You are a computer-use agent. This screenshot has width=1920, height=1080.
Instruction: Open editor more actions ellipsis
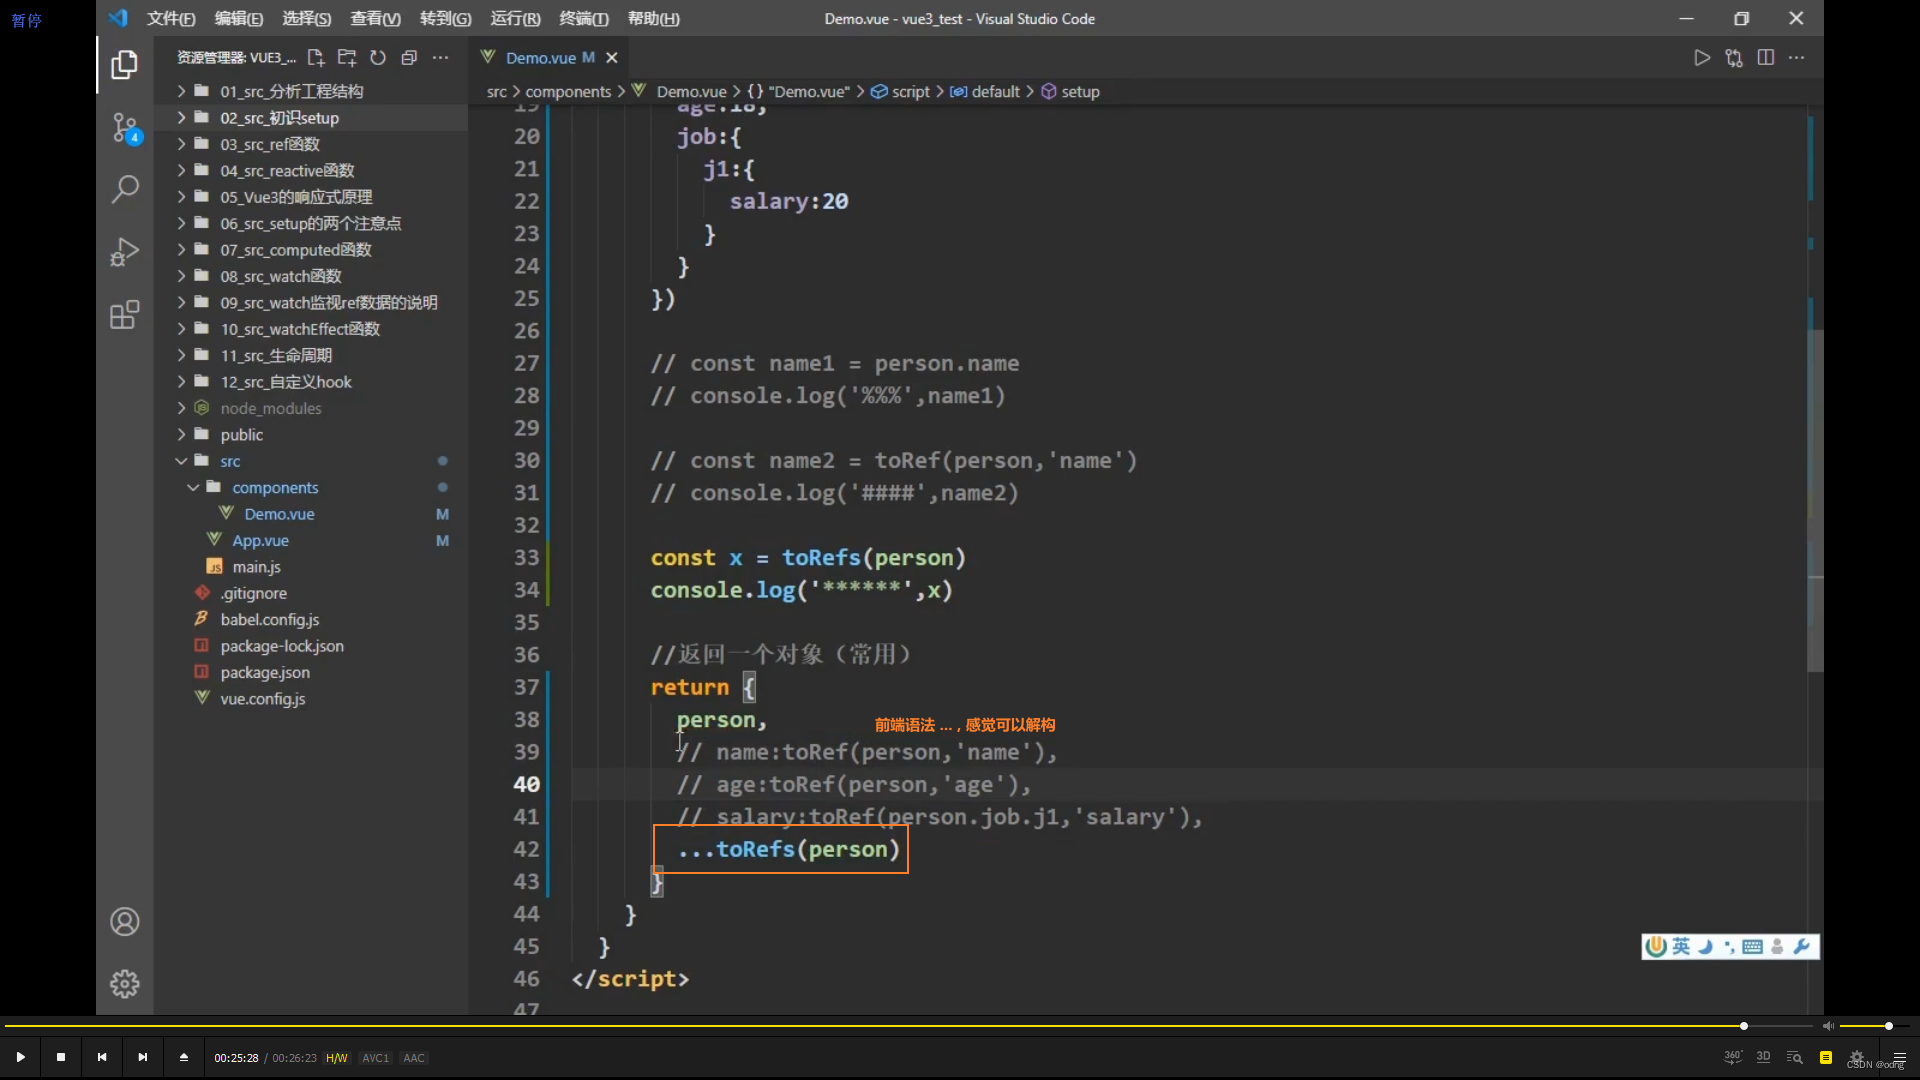[1797, 58]
